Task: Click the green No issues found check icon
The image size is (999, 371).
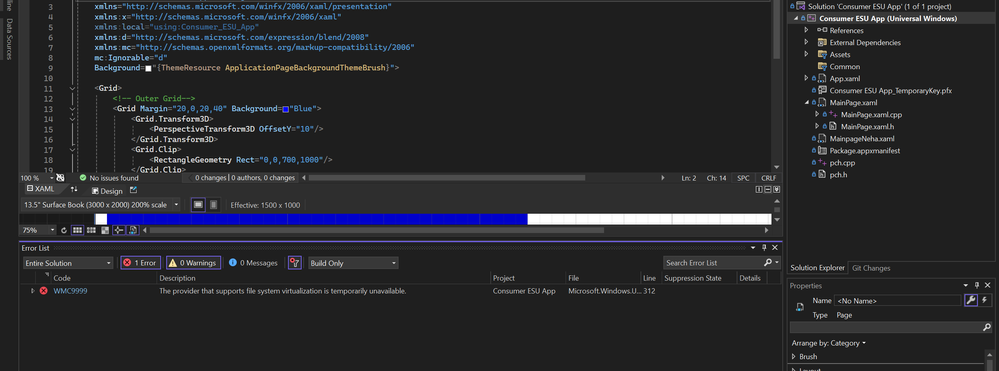Action: click(83, 178)
